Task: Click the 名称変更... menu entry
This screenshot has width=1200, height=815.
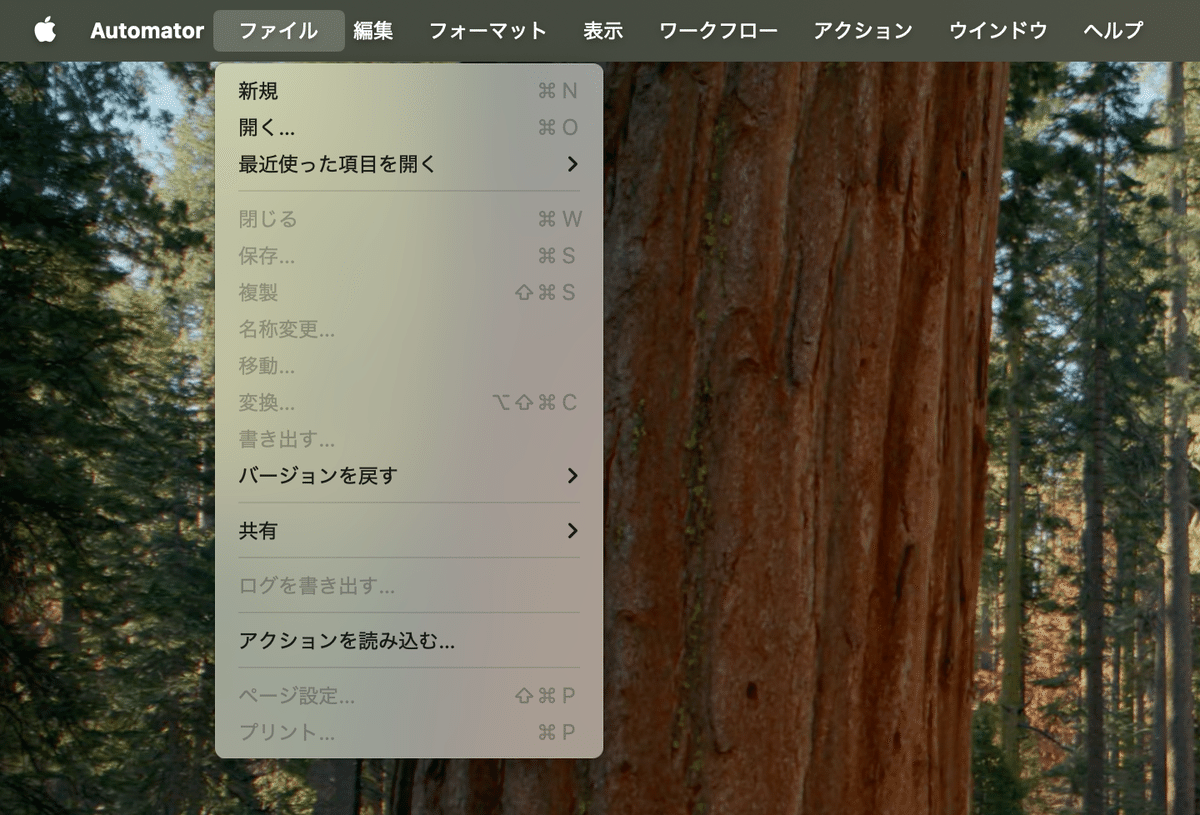Action: (x=409, y=329)
